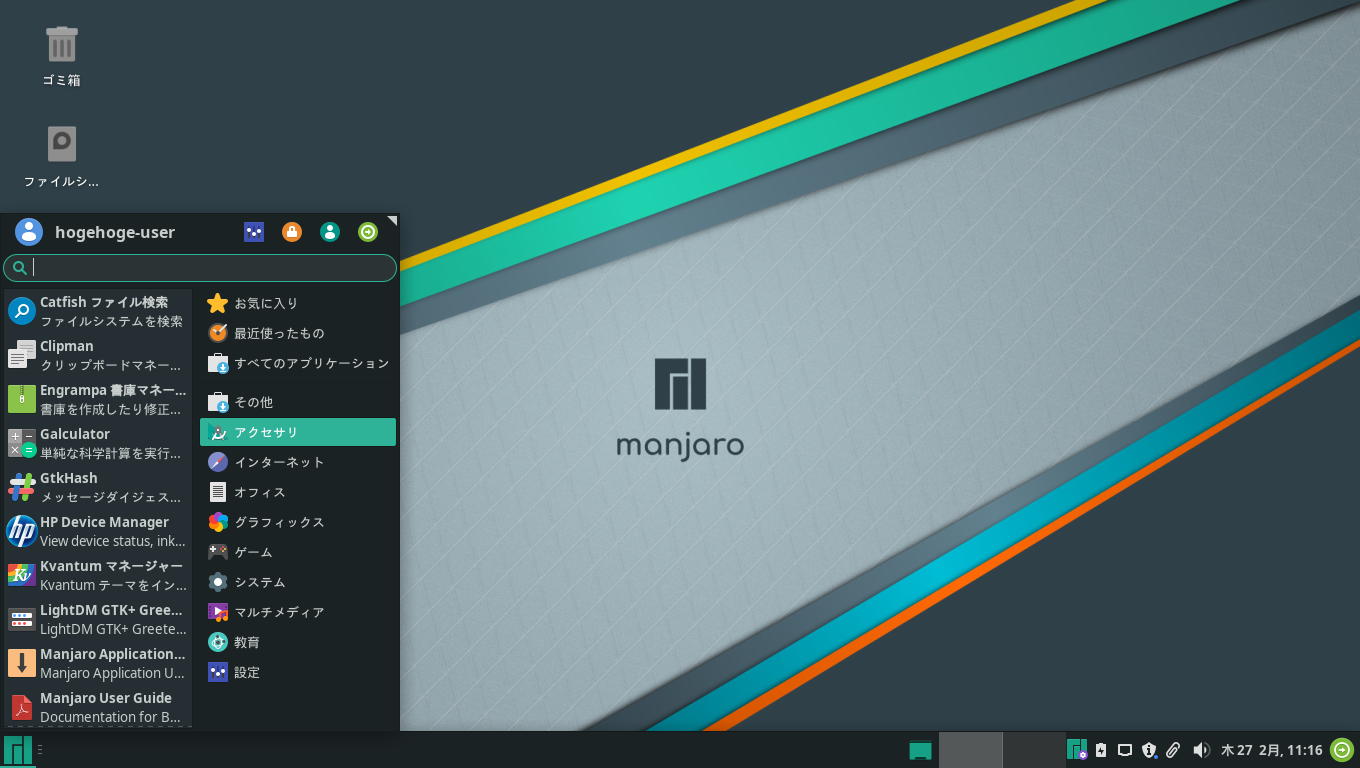Open GtkHash application
The width and height of the screenshot is (1360, 768).
97,487
